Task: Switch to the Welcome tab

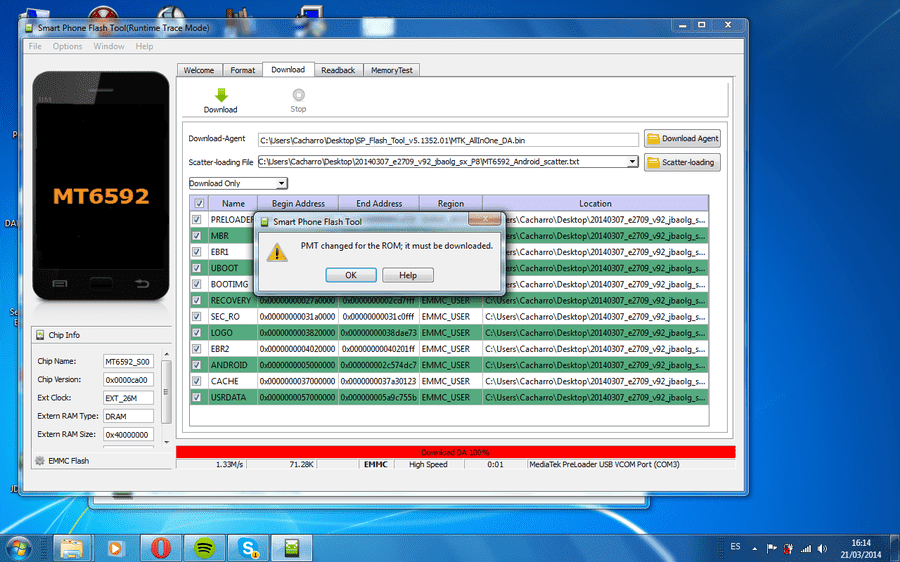Action: (x=199, y=70)
